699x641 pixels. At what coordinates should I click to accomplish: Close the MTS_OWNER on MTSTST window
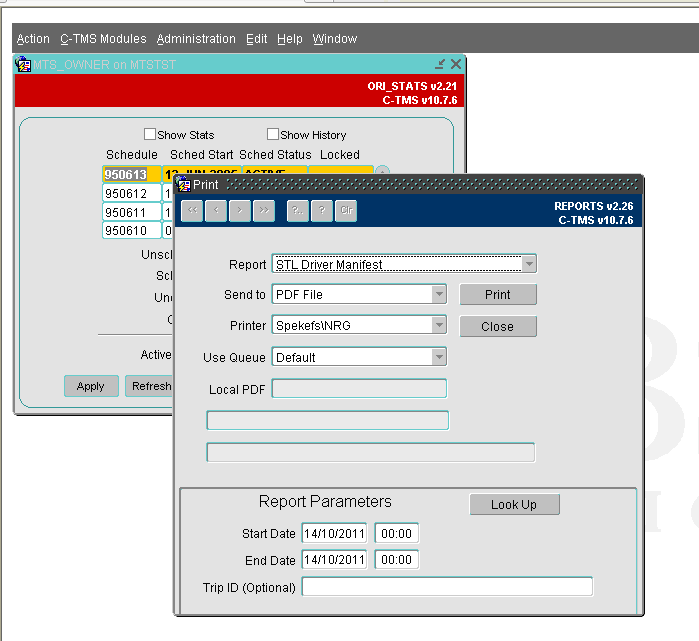click(456, 64)
